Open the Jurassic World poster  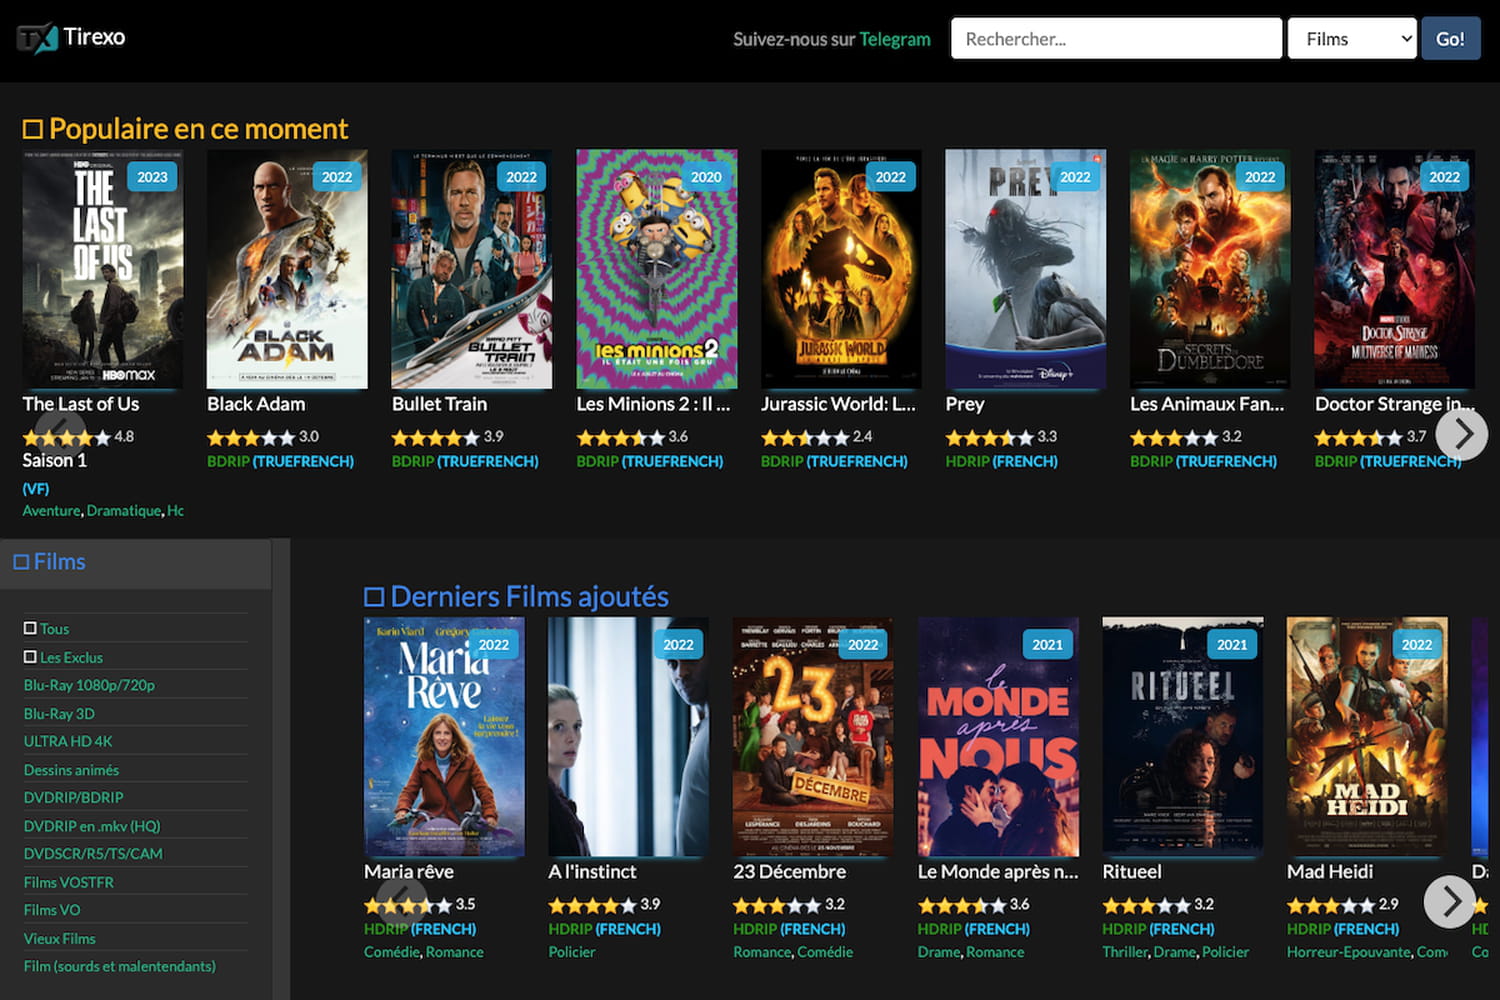click(841, 269)
